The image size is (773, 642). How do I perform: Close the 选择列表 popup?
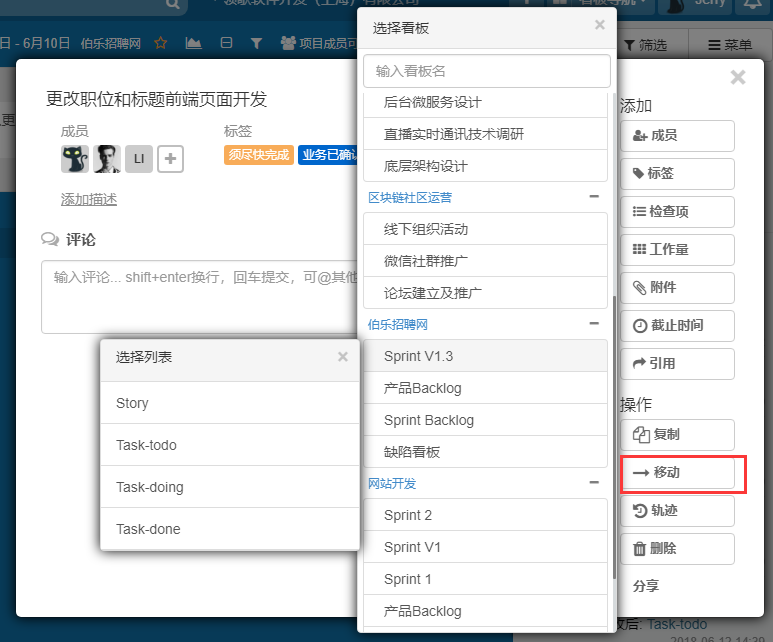click(343, 357)
